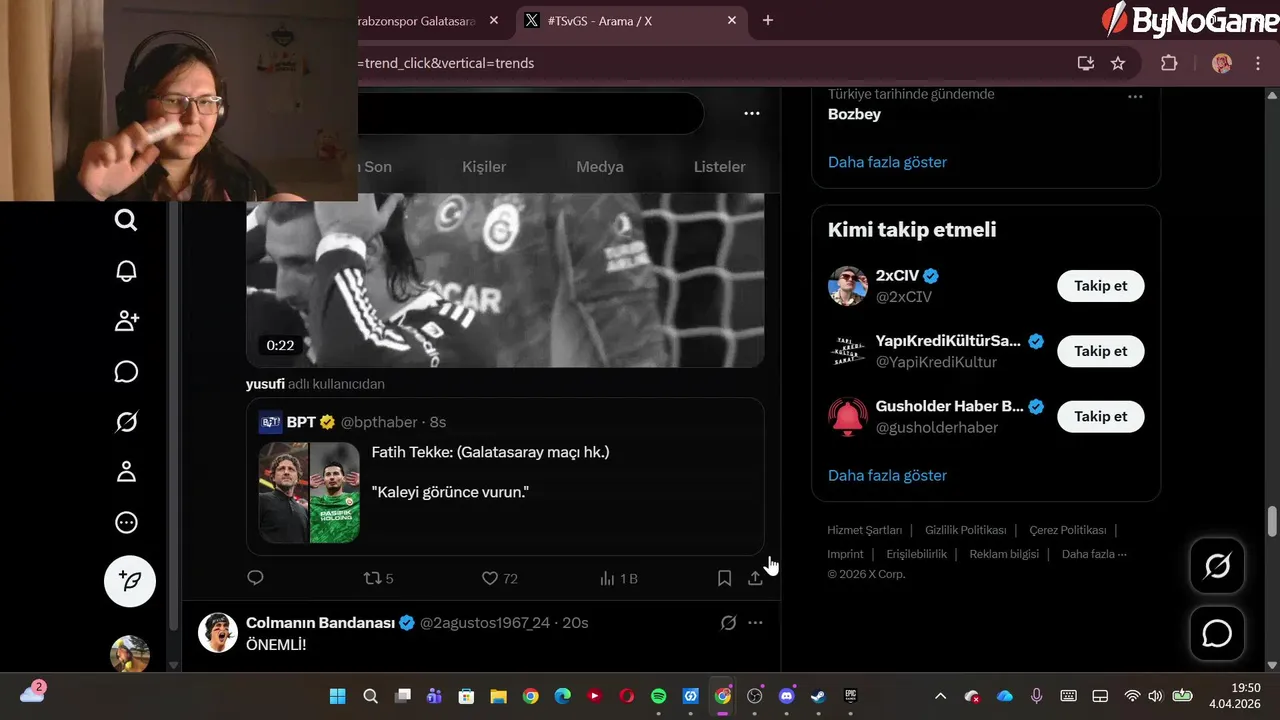Open search options three-dot menu
This screenshot has height=720, width=1280.
752,114
